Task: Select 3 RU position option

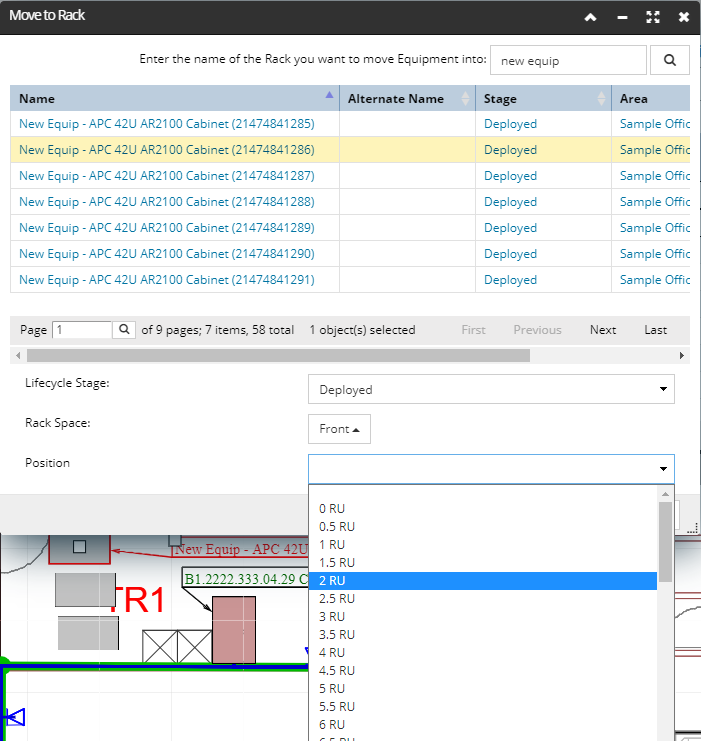Action: point(483,617)
